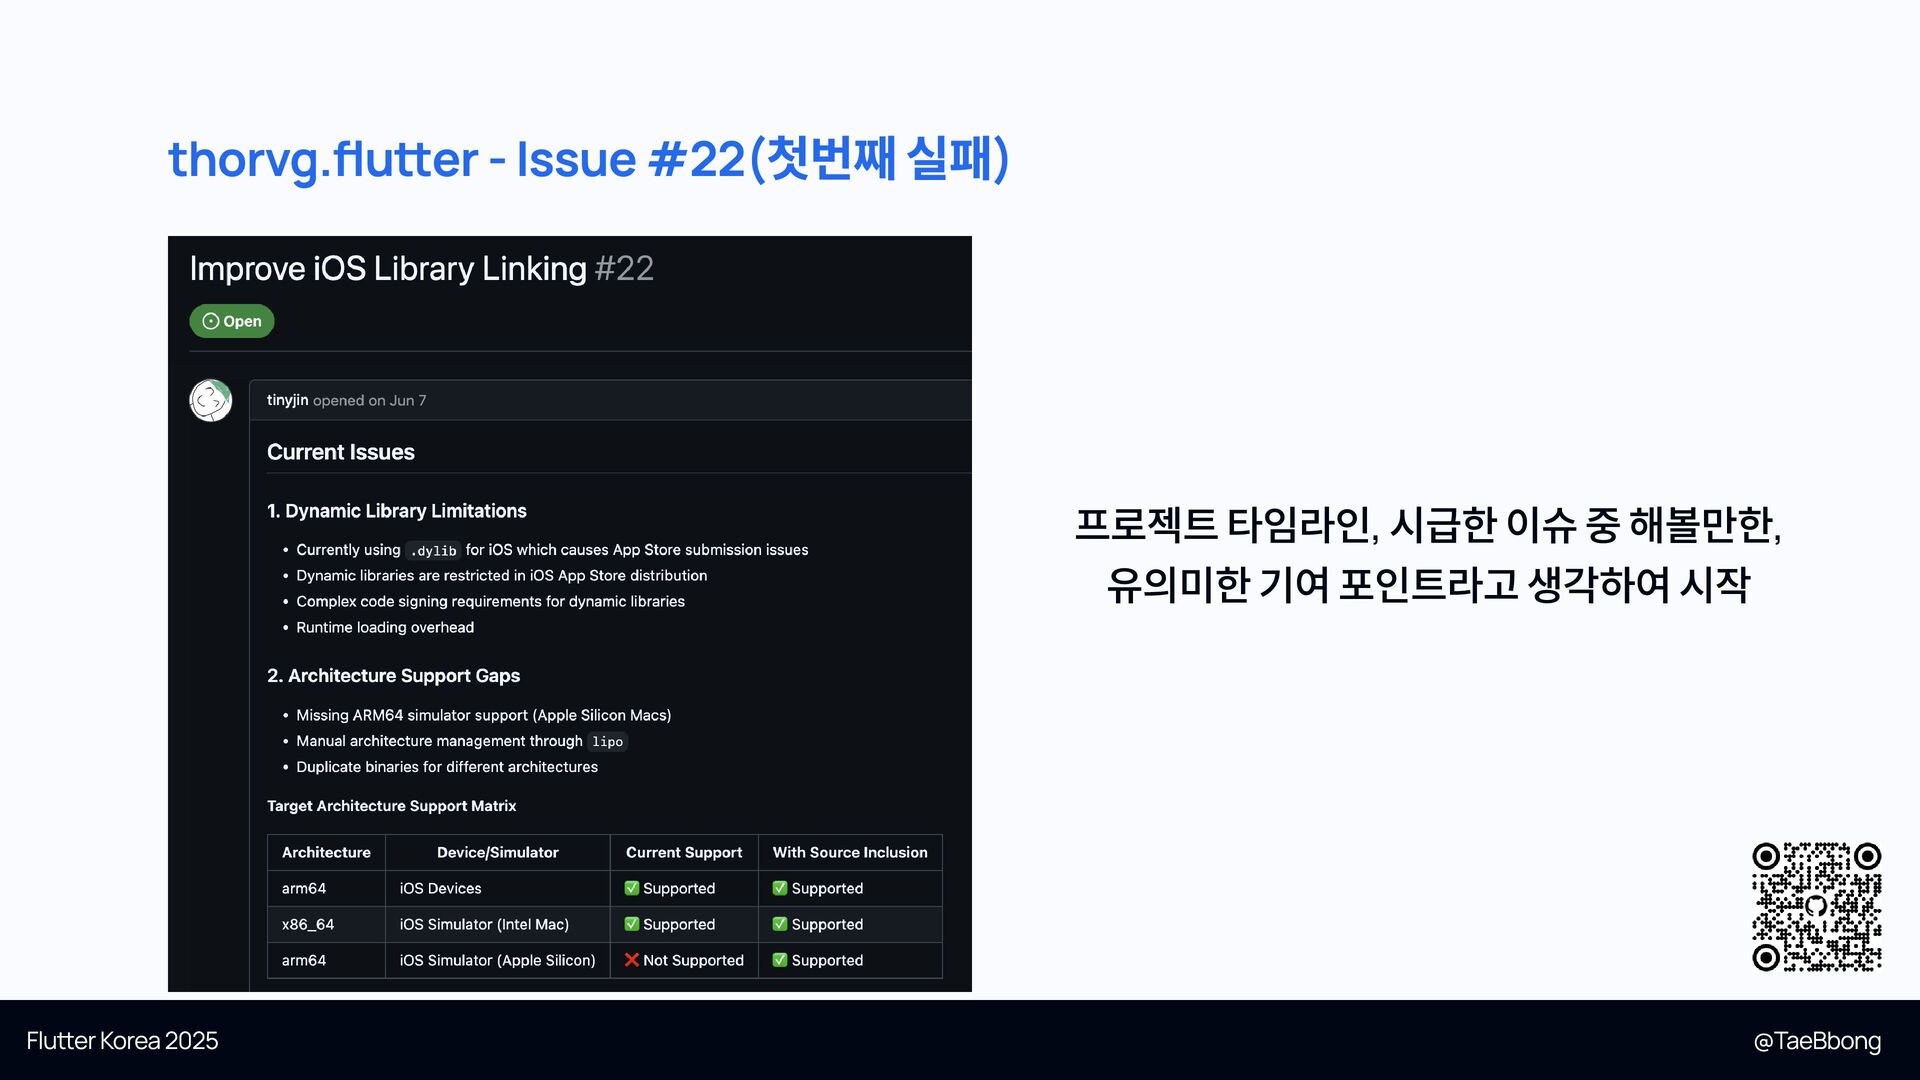1920x1080 pixels.
Task: Click the tinyjin user avatar
Action: coord(211,400)
